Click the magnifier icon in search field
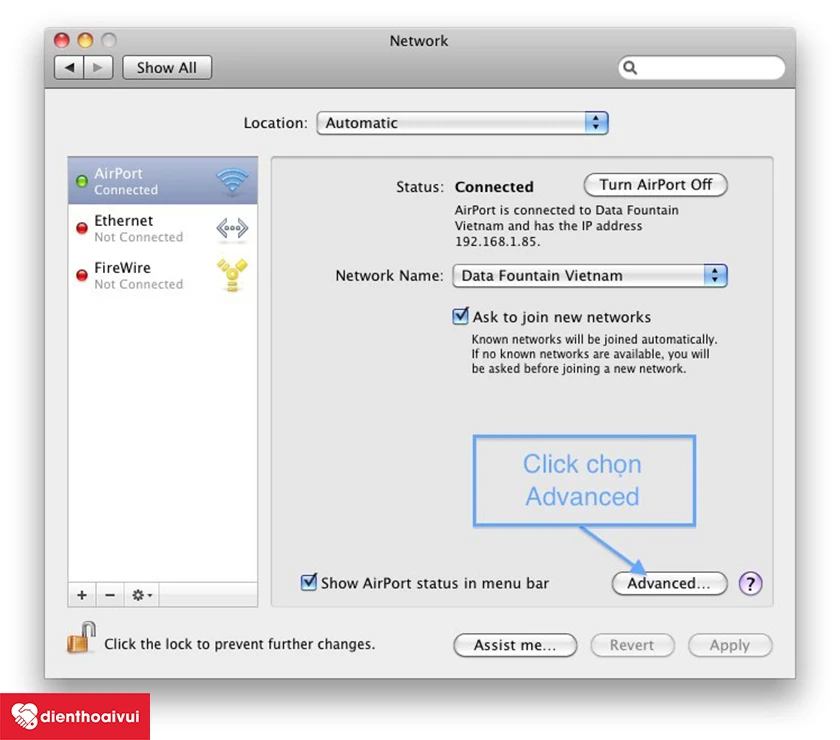840x740 pixels. click(x=631, y=68)
